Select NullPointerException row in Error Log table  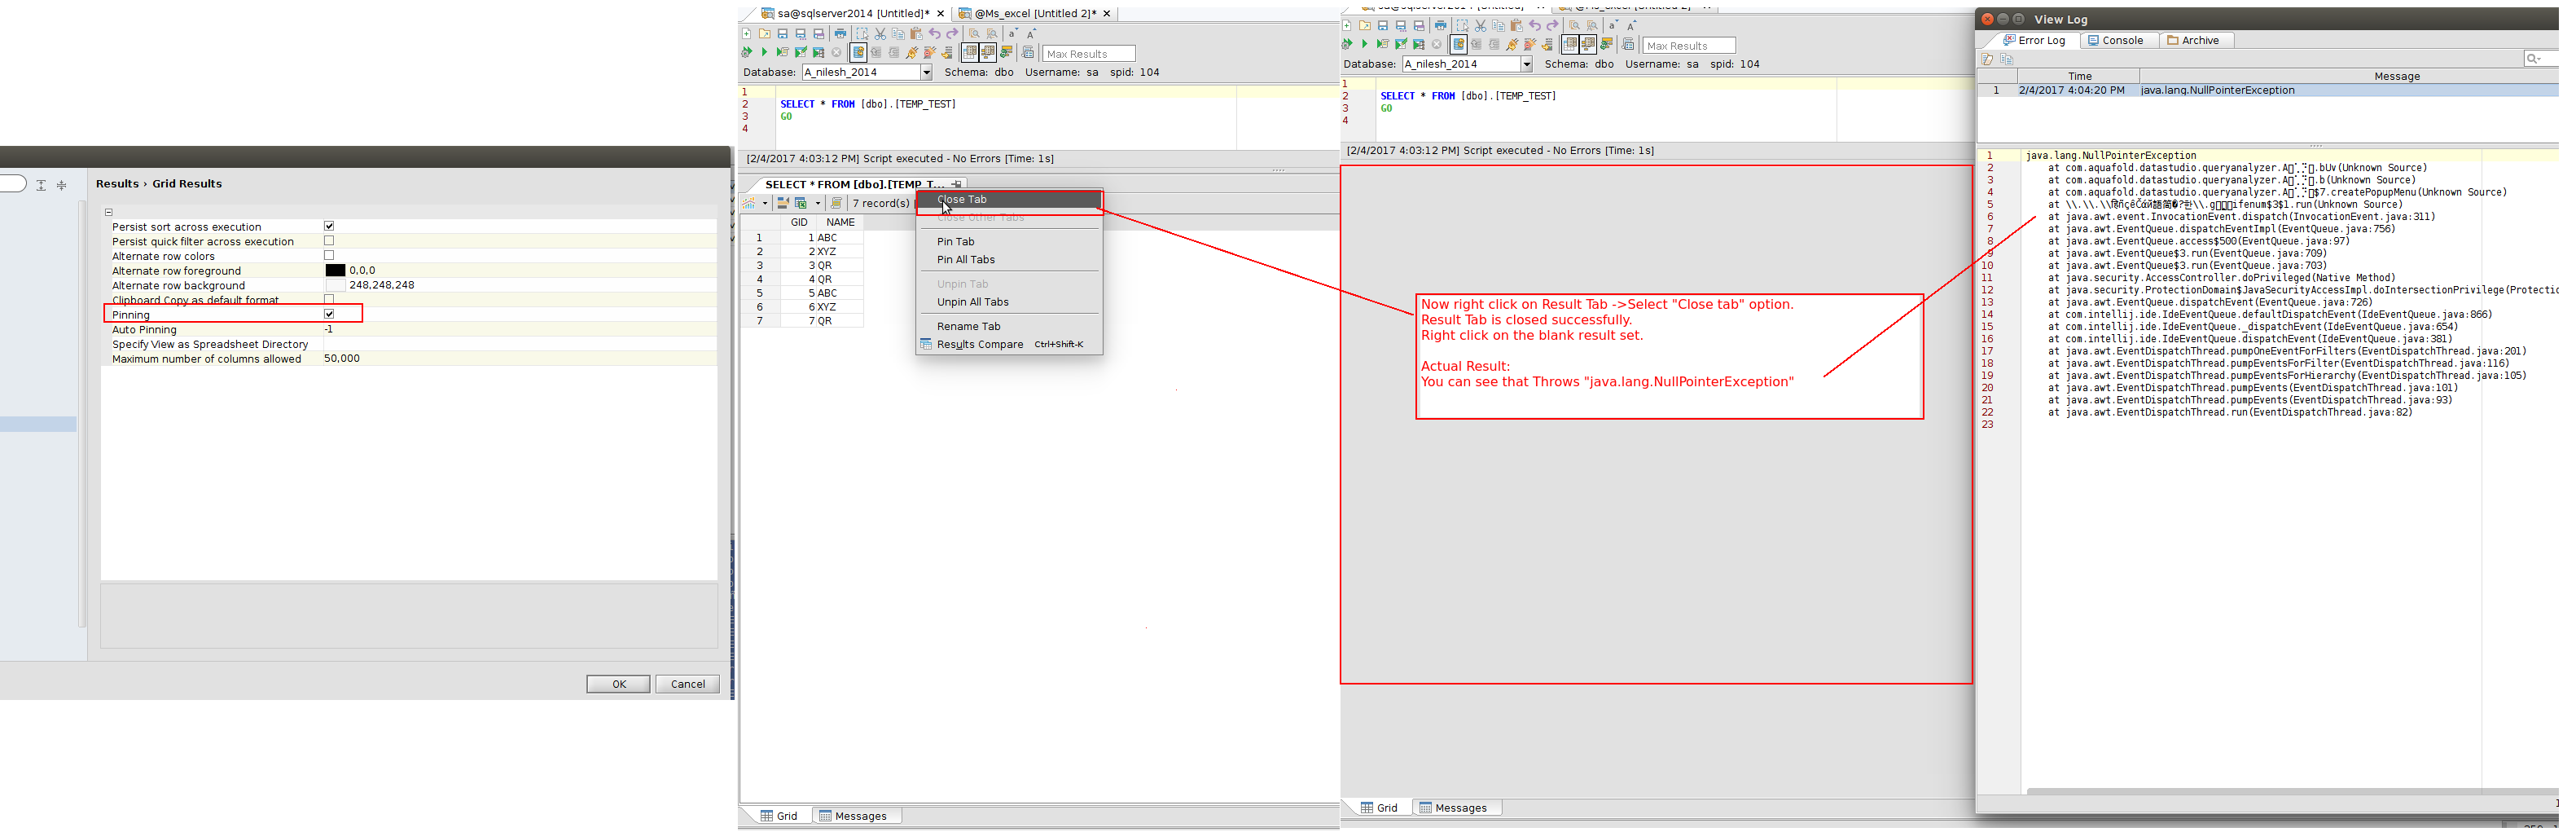tap(2268, 90)
